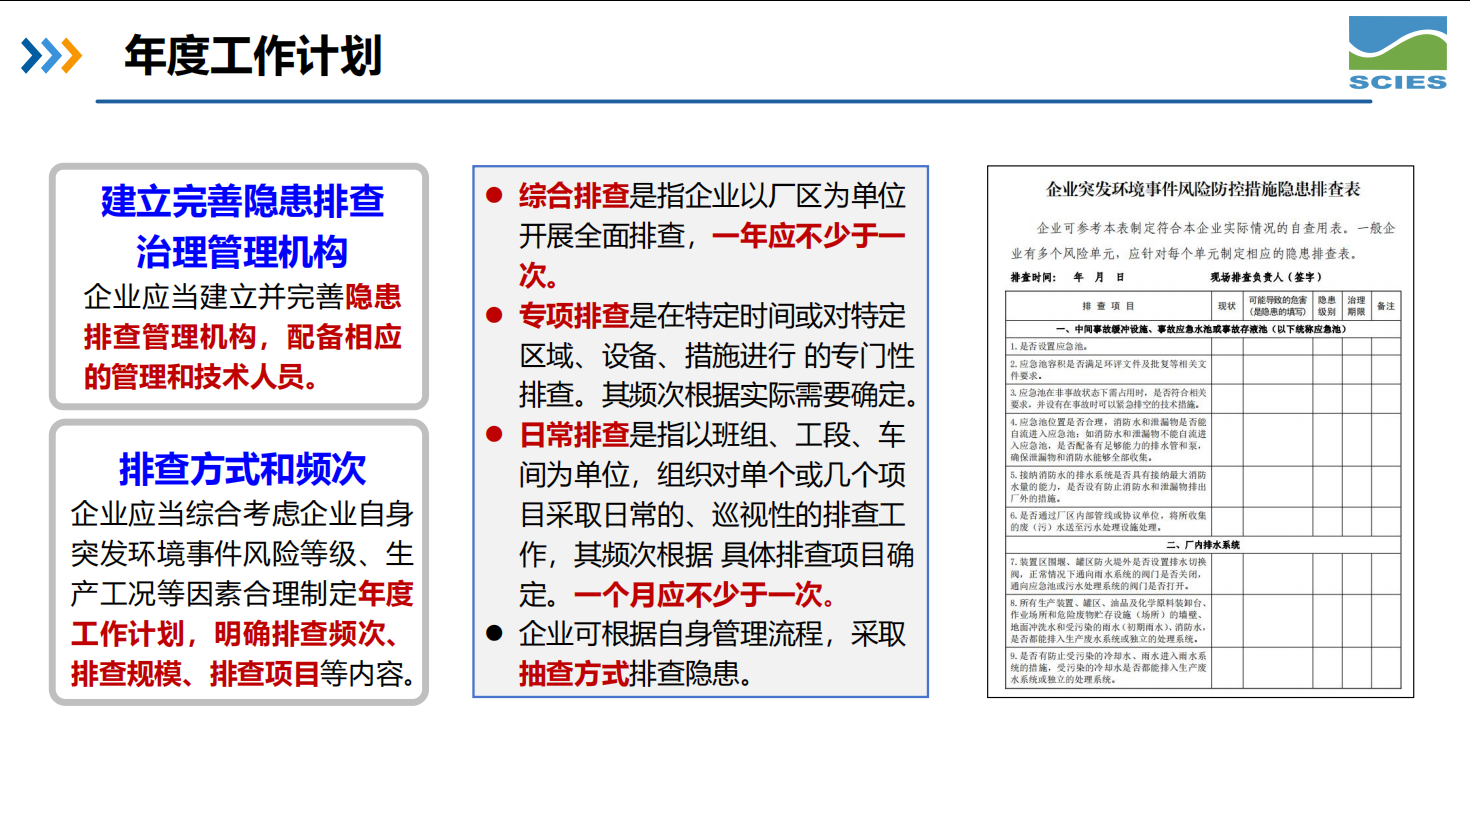Click the blue heading 排查方式和频次

pos(242,469)
